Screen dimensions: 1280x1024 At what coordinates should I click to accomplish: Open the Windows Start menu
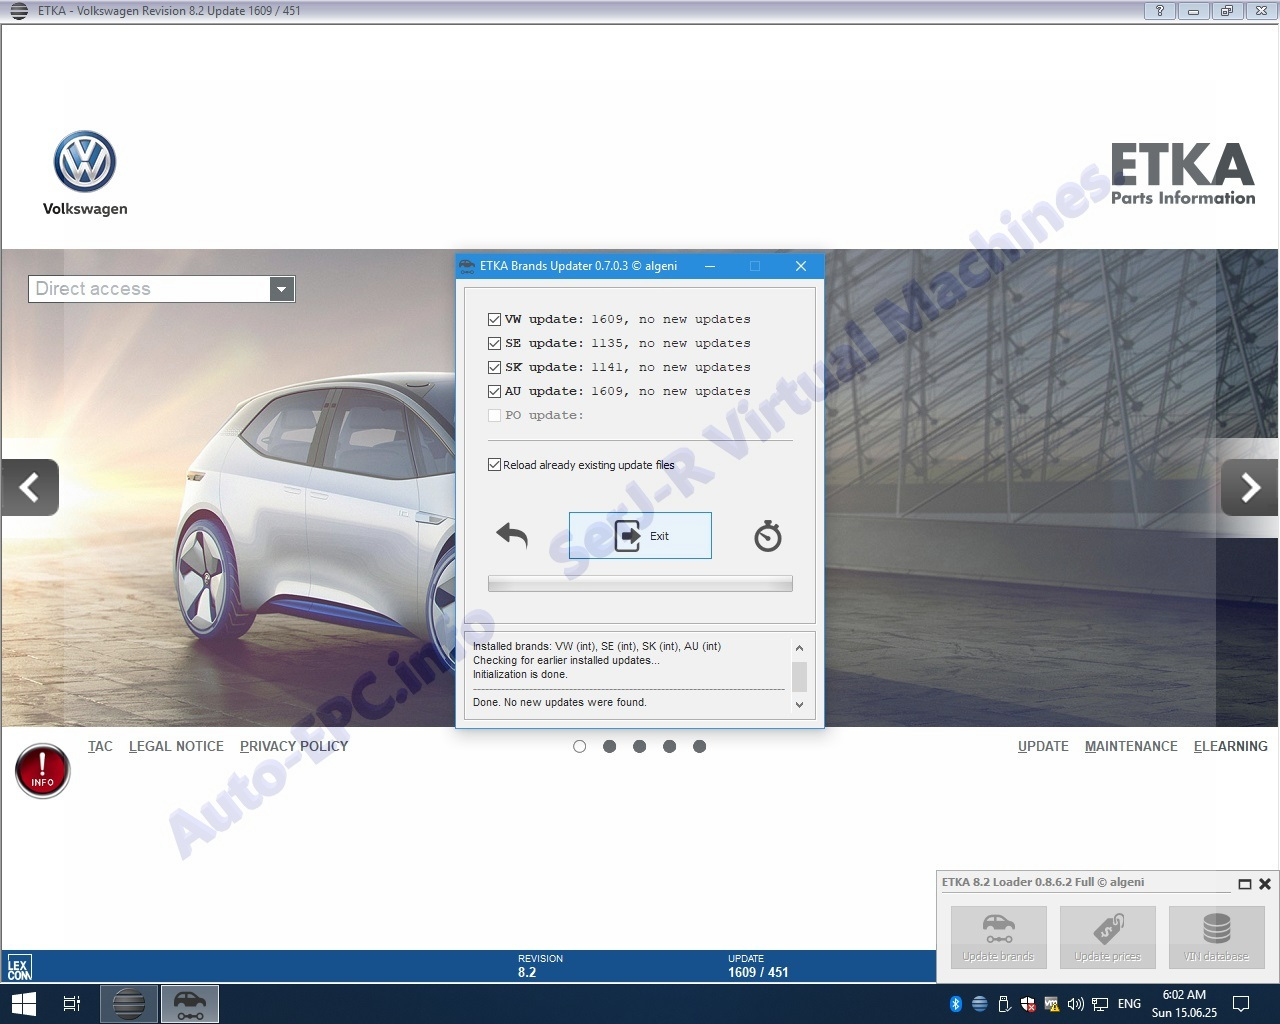tap(24, 1003)
